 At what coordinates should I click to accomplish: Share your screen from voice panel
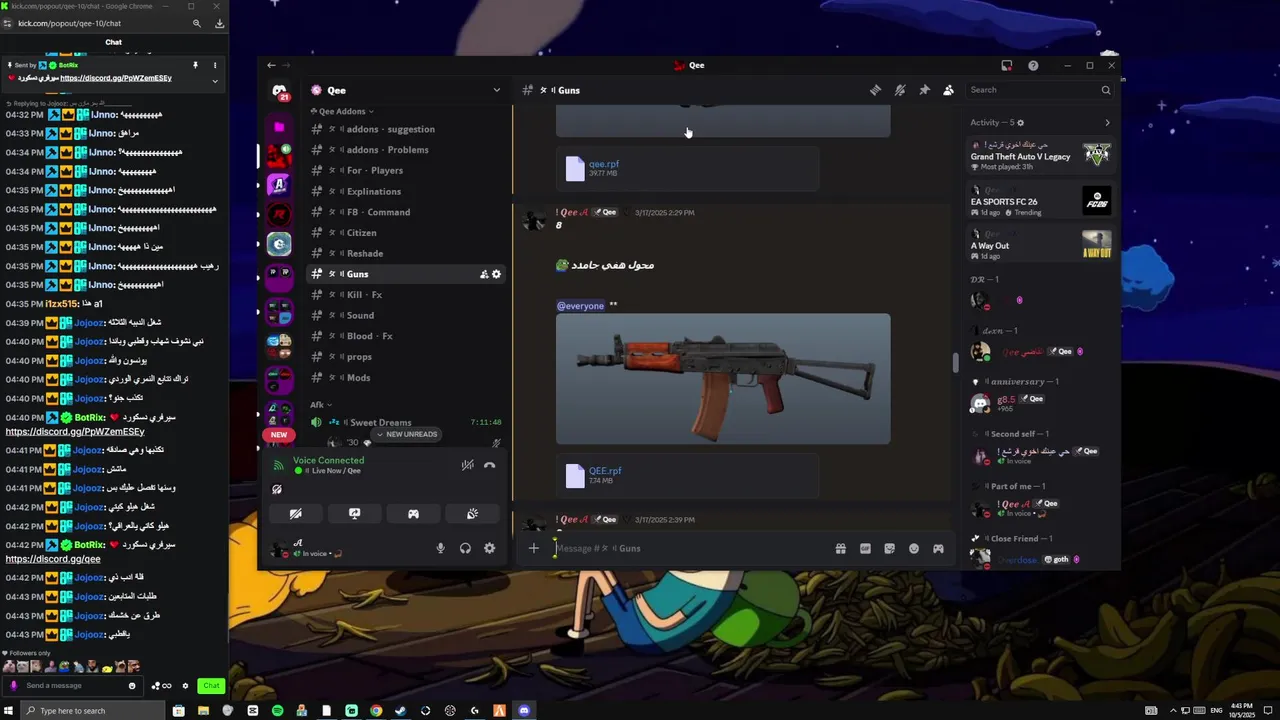tap(354, 514)
